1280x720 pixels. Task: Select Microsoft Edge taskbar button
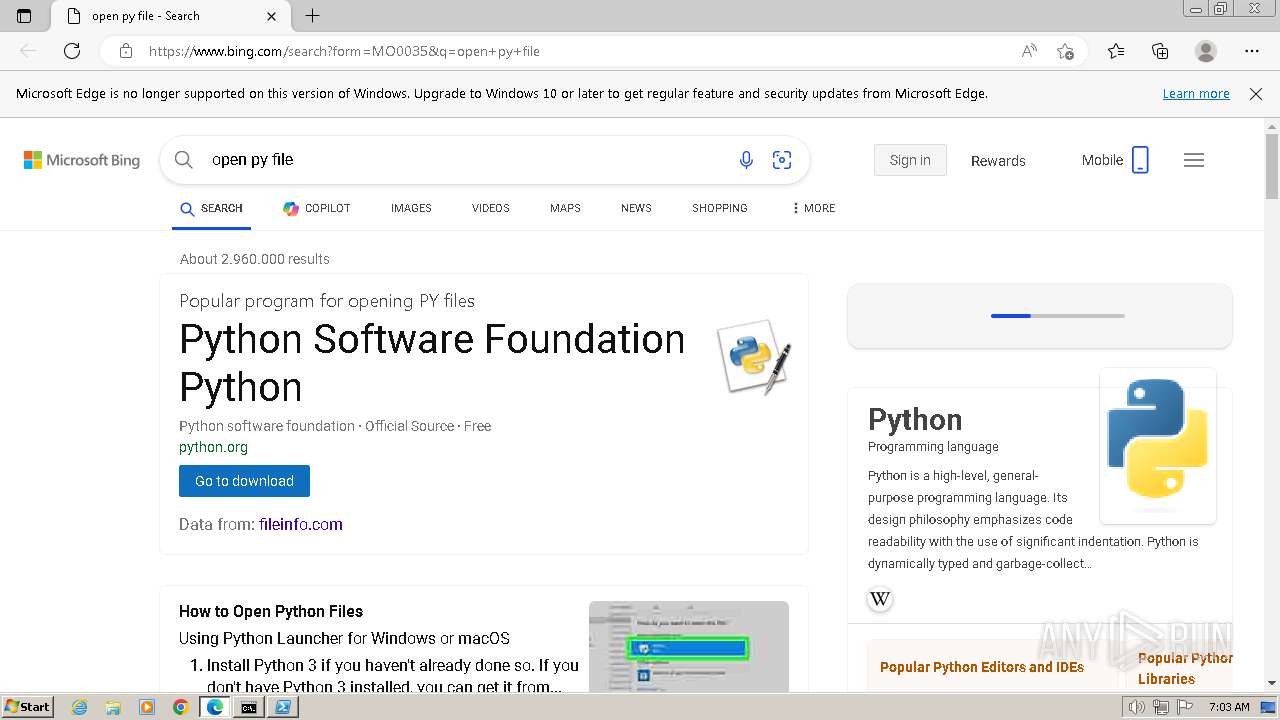[x=214, y=707]
